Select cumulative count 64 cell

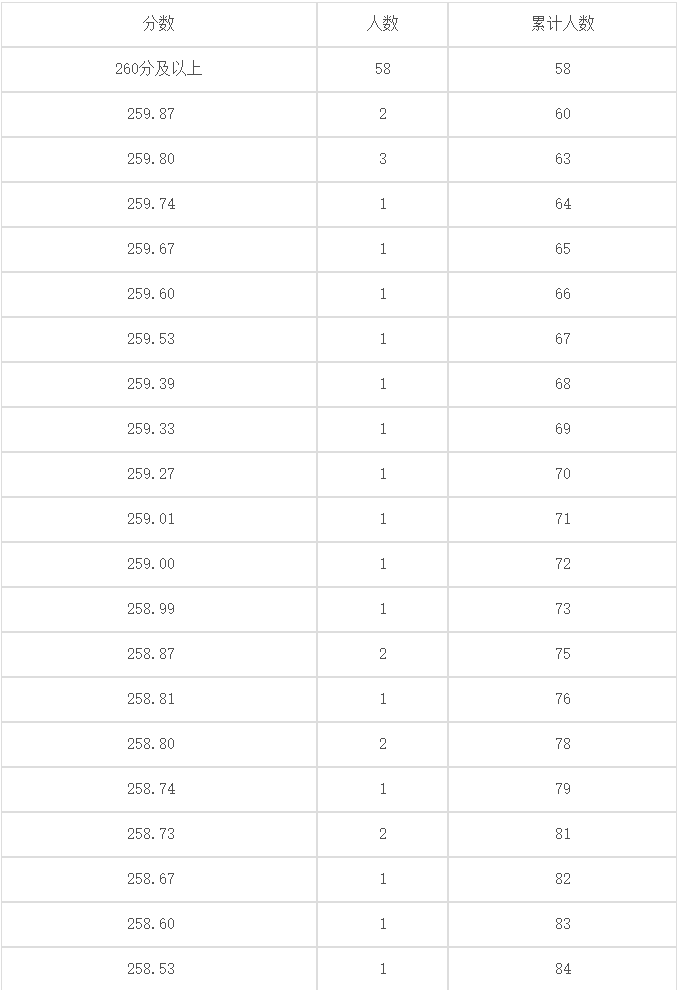562,204
